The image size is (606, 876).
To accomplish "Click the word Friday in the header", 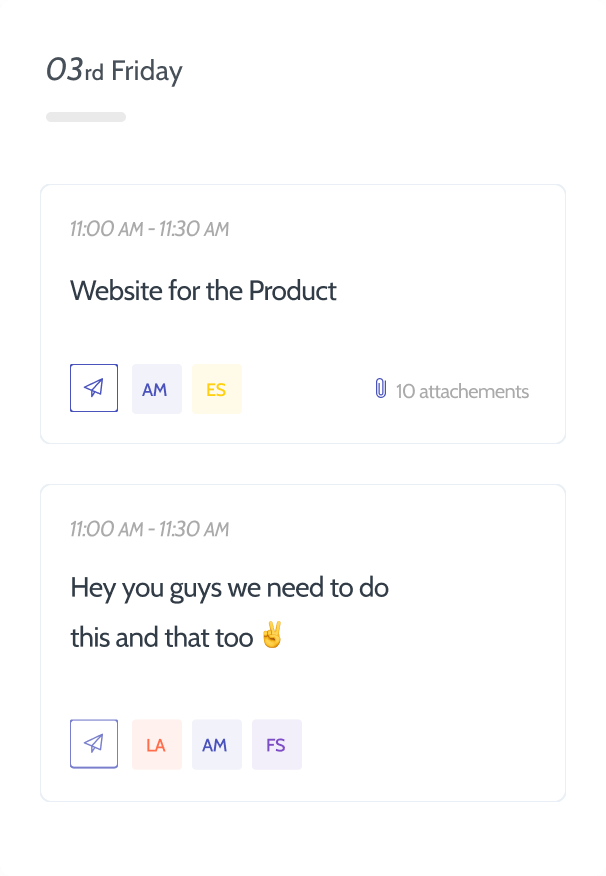I will (x=147, y=72).
